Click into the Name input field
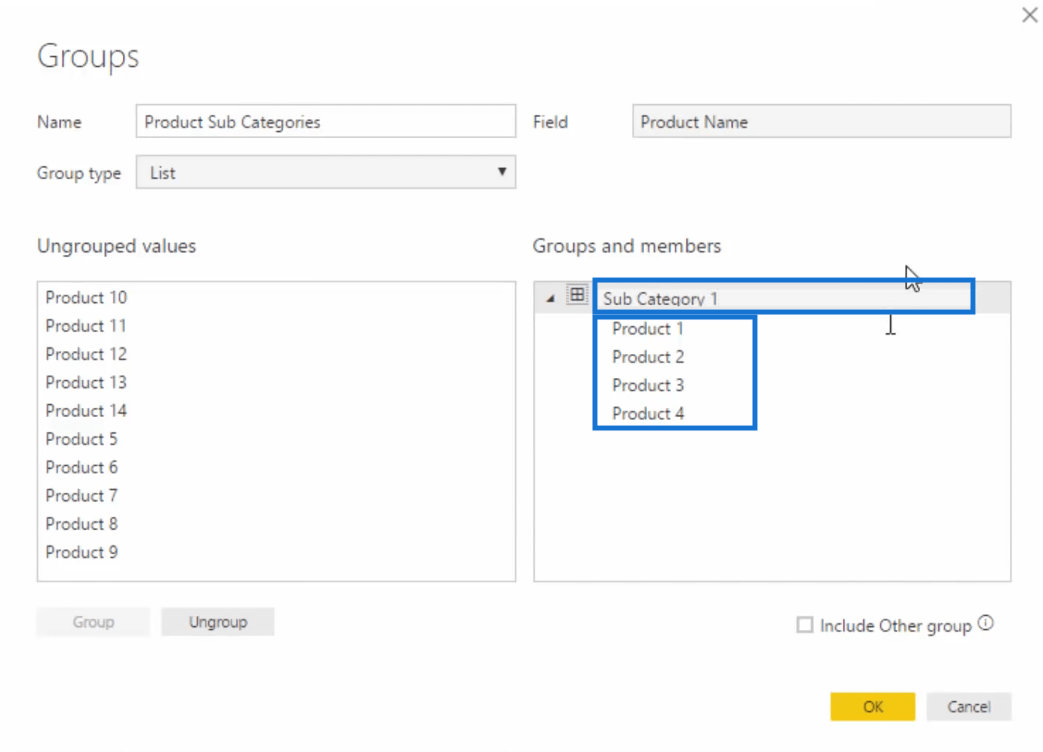 coord(326,122)
